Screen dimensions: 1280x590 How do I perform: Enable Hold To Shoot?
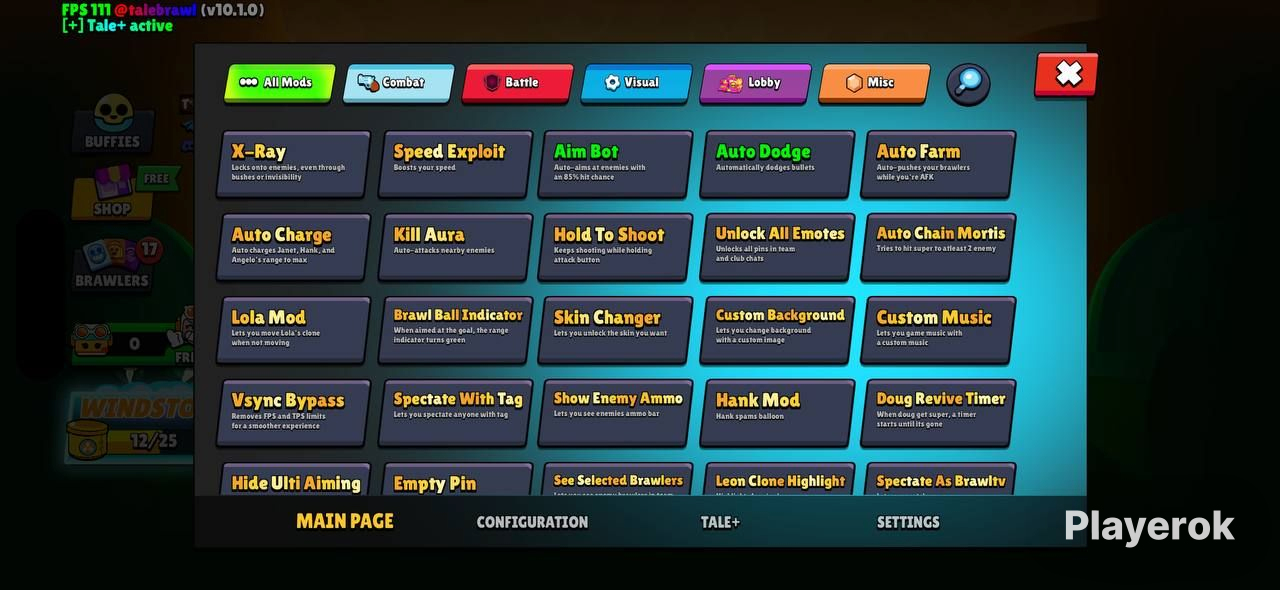point(615,247)
